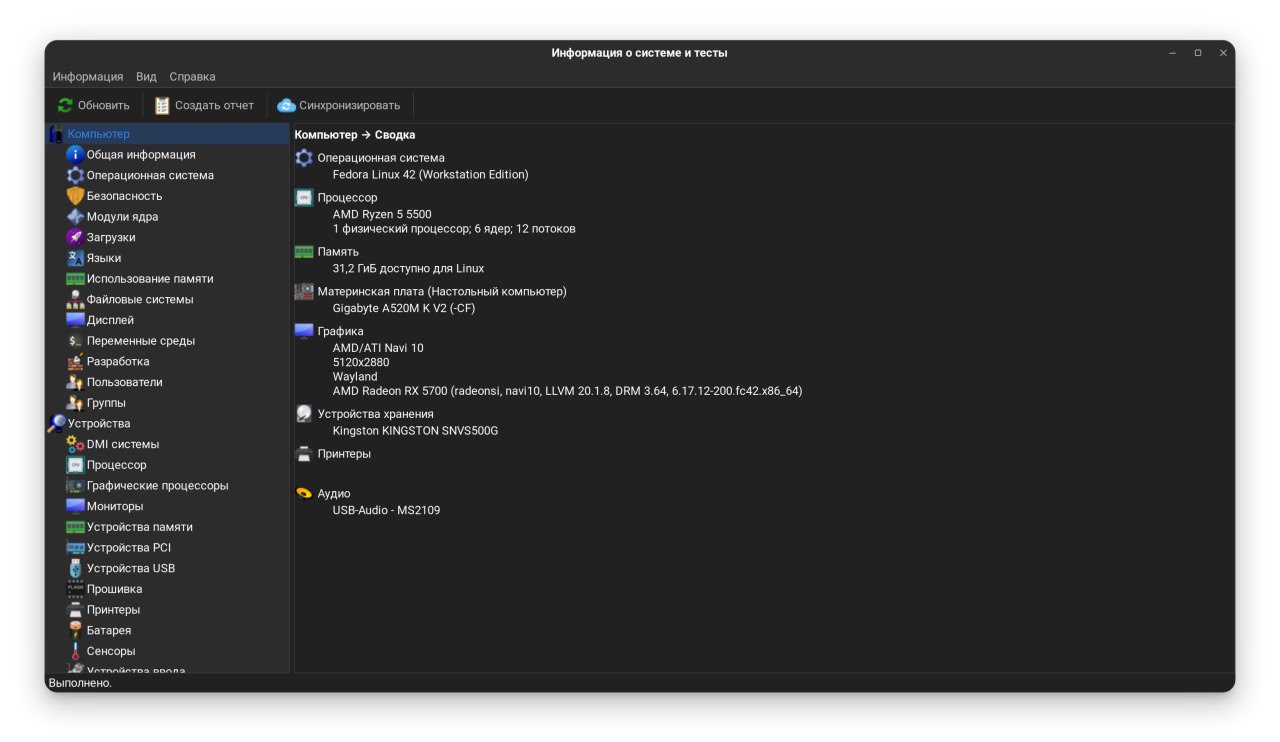The image size is (1280, 742).
Task: Collapse the Компьютер tree category
Action: (56, 134)
